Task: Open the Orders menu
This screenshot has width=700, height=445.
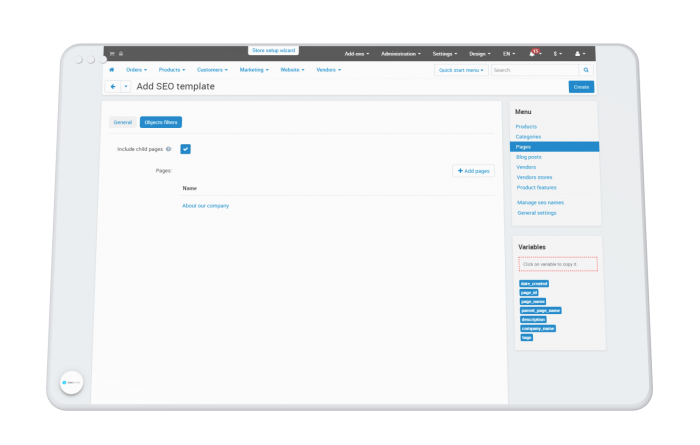Action: [136, 70]
